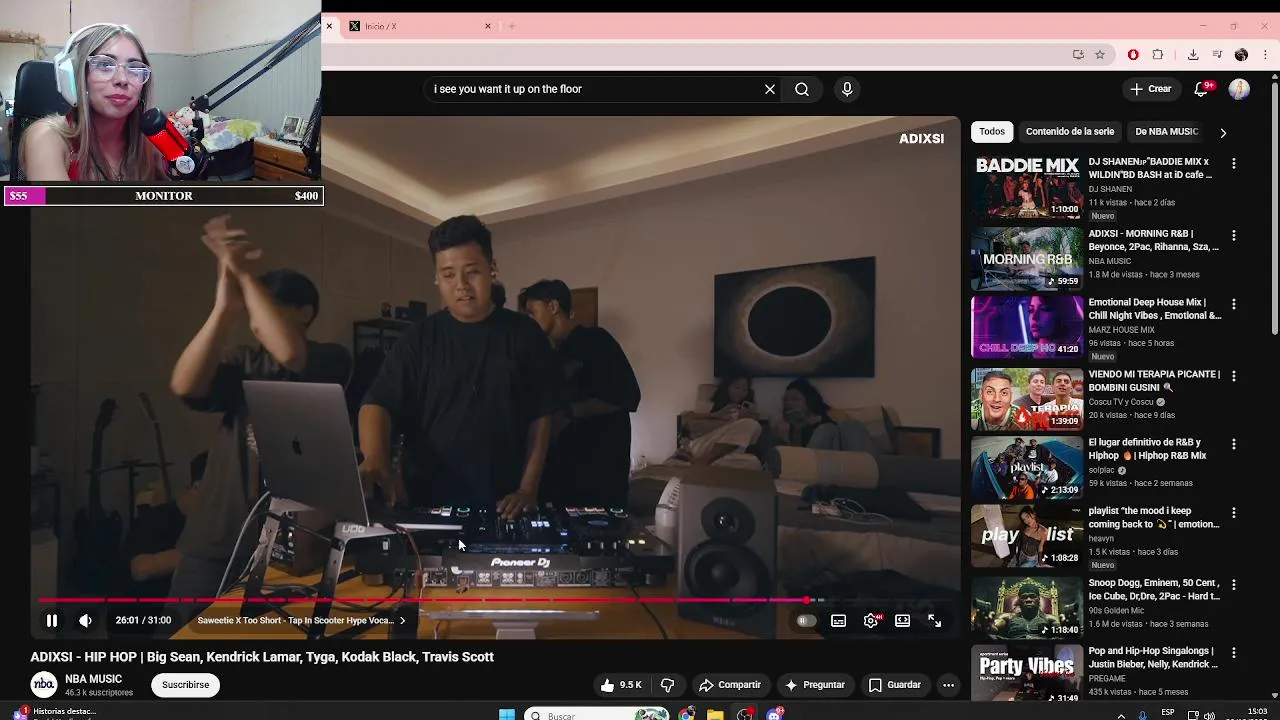This screenshot has width=1280, height=720.
Task: Save video with Guardar button
Action: pyautogui.click(x=894, y=685)
